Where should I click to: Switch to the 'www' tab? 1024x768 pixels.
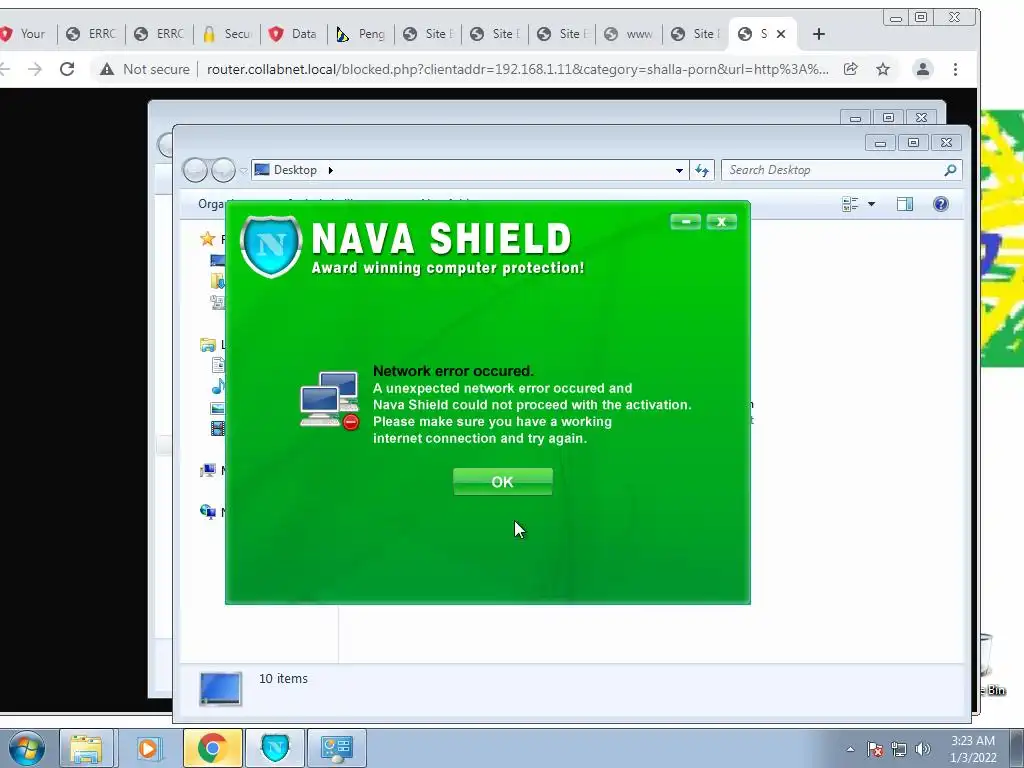pos(628,34)
